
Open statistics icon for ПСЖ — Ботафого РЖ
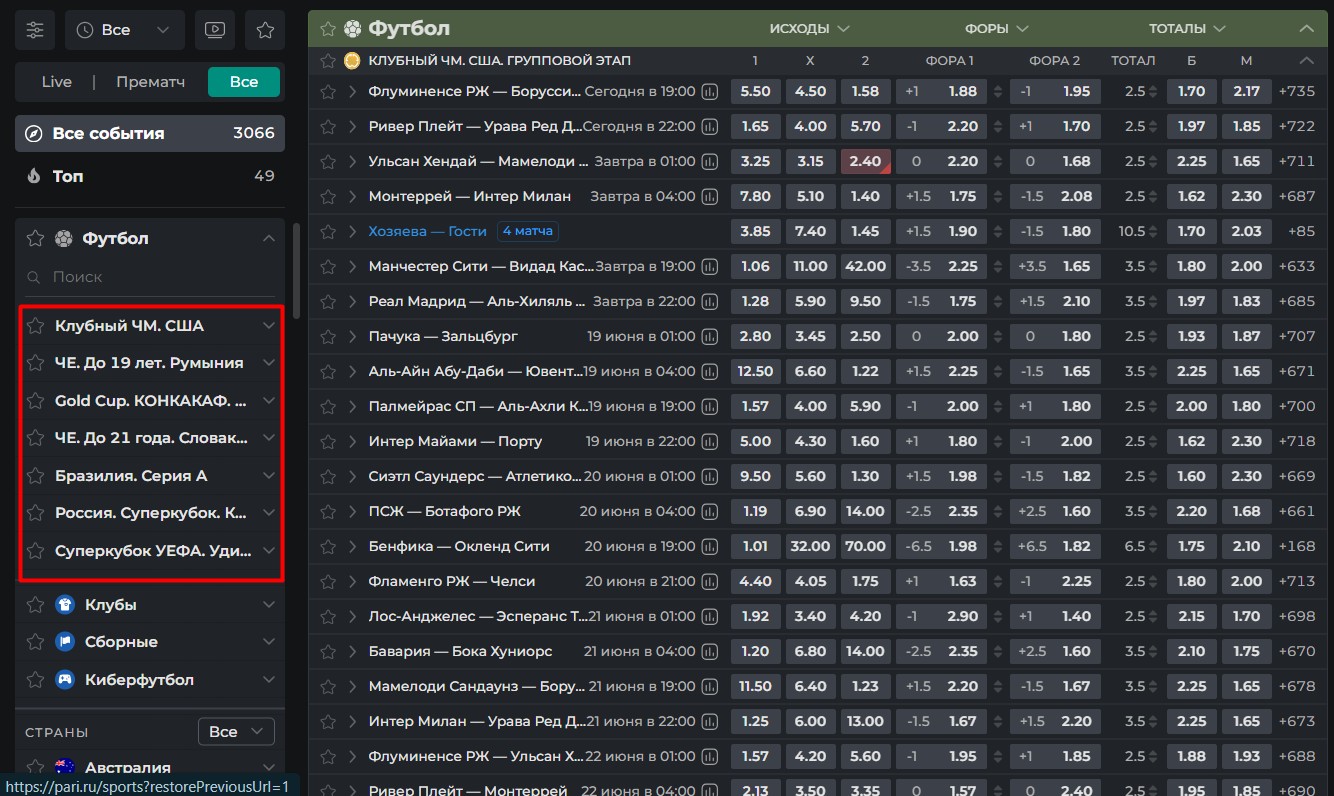[x=710, y=511]
